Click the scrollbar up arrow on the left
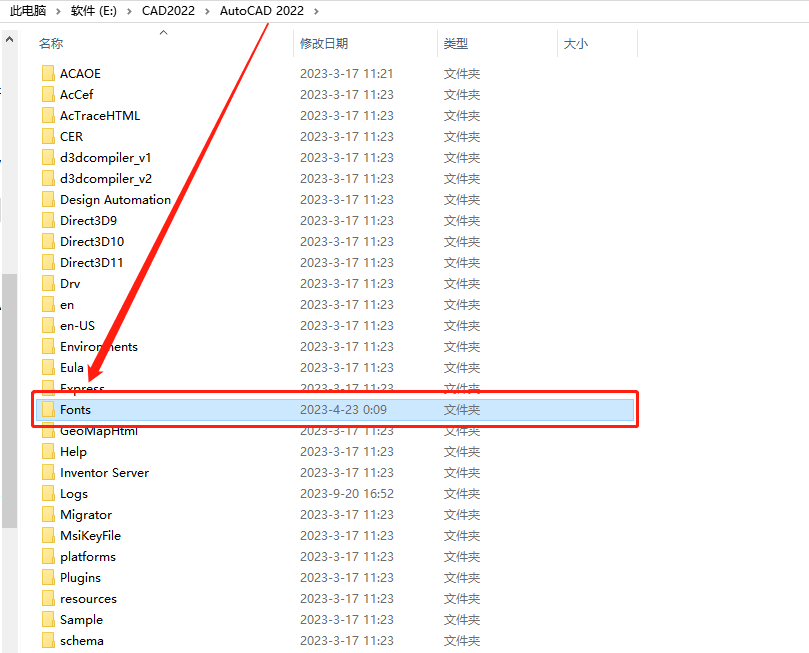The width and height of the screenshot is (809, 653). 9,40
